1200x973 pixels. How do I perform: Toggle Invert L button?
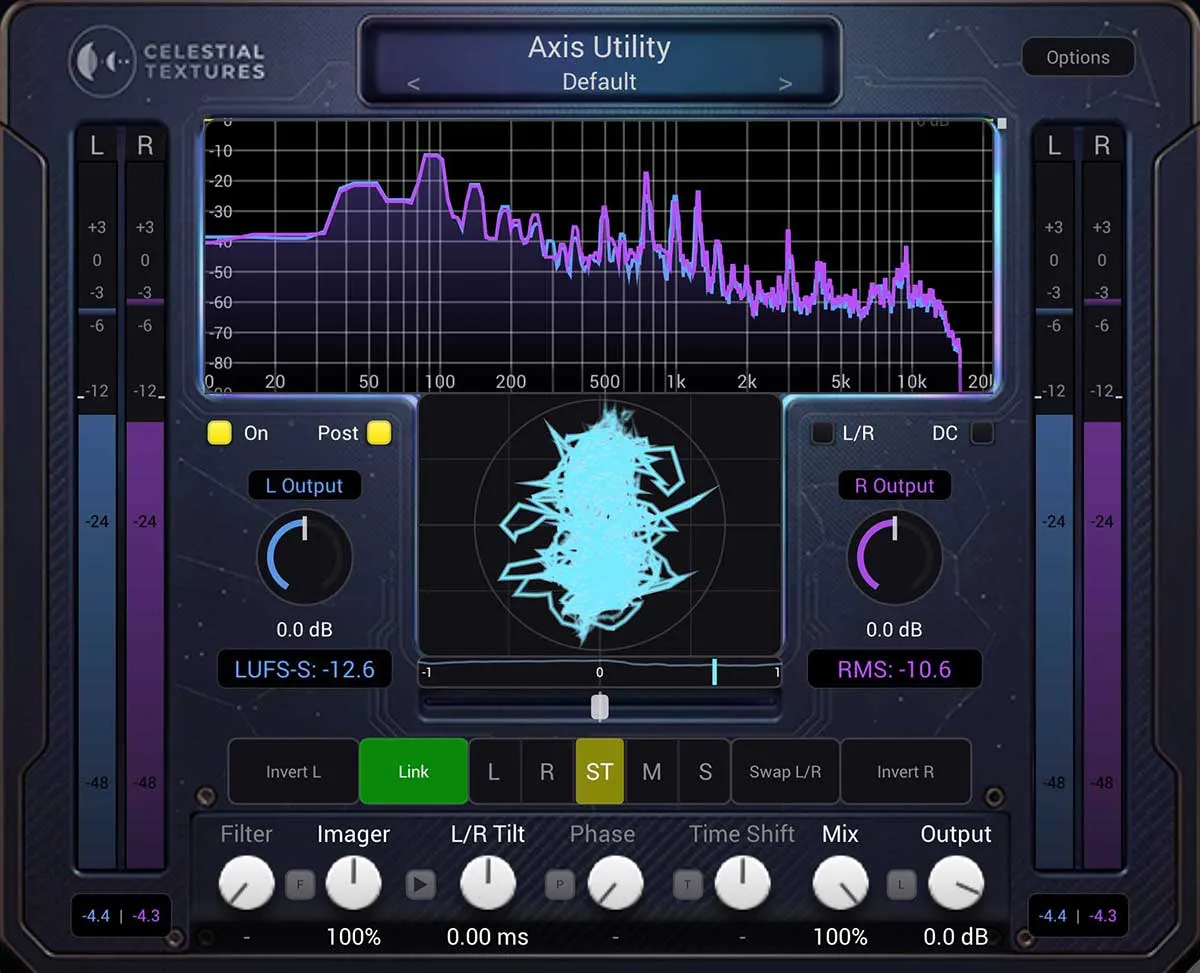(x=293, y=771)
